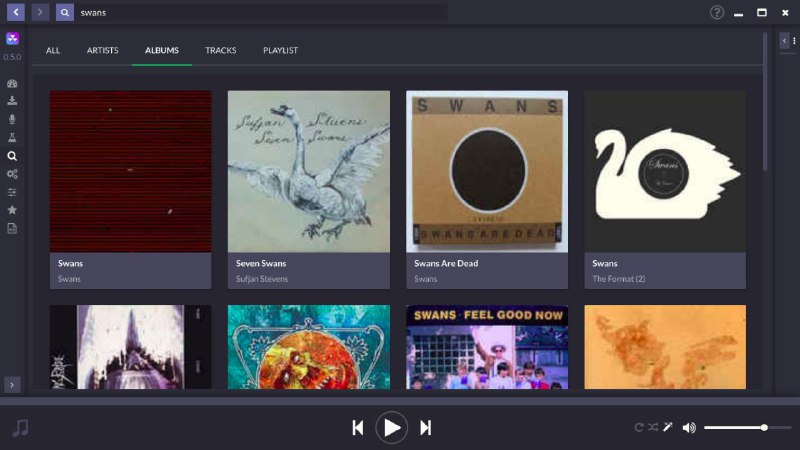Open the Seven Swans album cover

tap(308, 171)
